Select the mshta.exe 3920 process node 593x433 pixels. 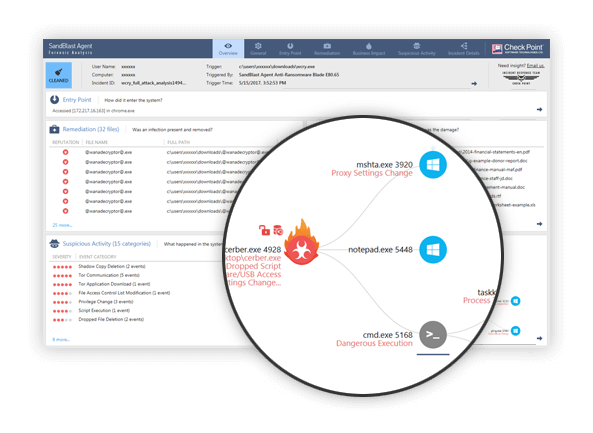coord(433,165)
